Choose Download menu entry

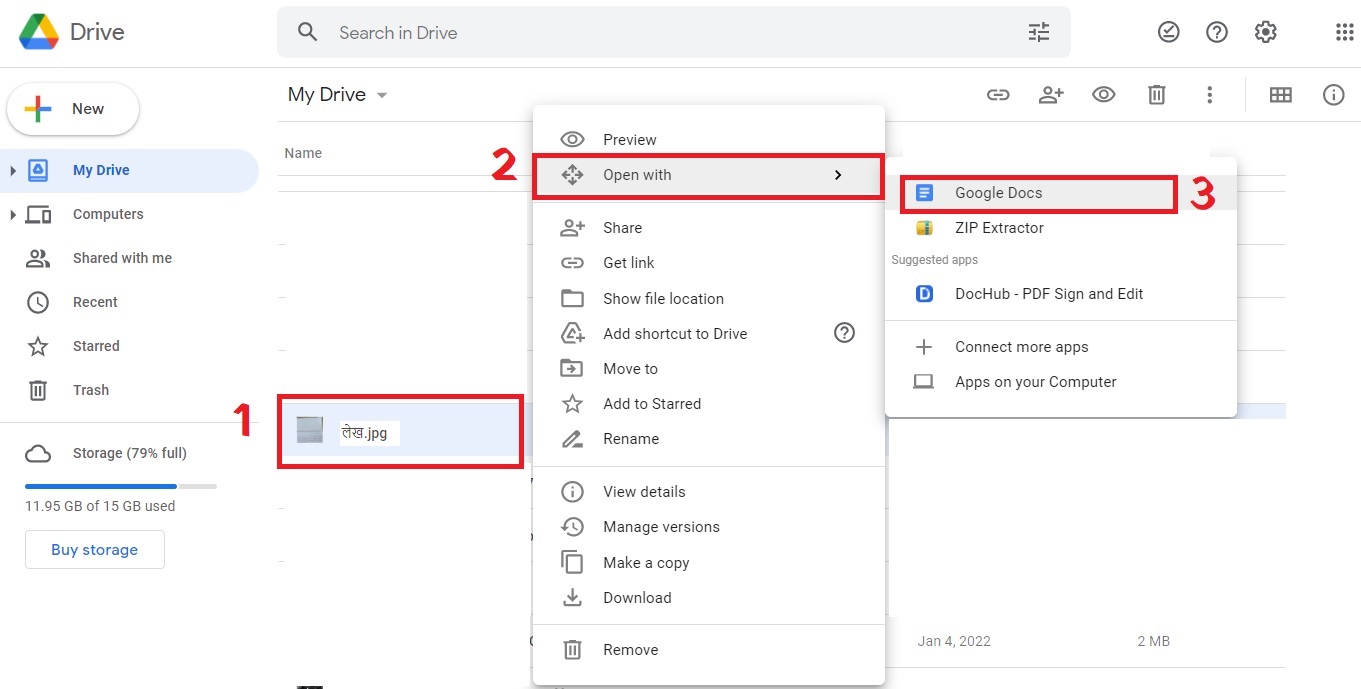point(709,597)
